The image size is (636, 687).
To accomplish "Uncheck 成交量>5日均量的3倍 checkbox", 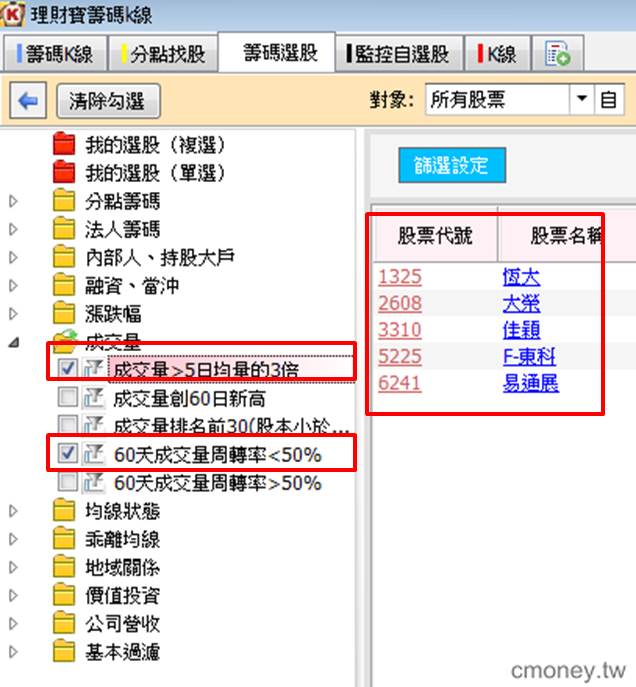I will [67, 368].
